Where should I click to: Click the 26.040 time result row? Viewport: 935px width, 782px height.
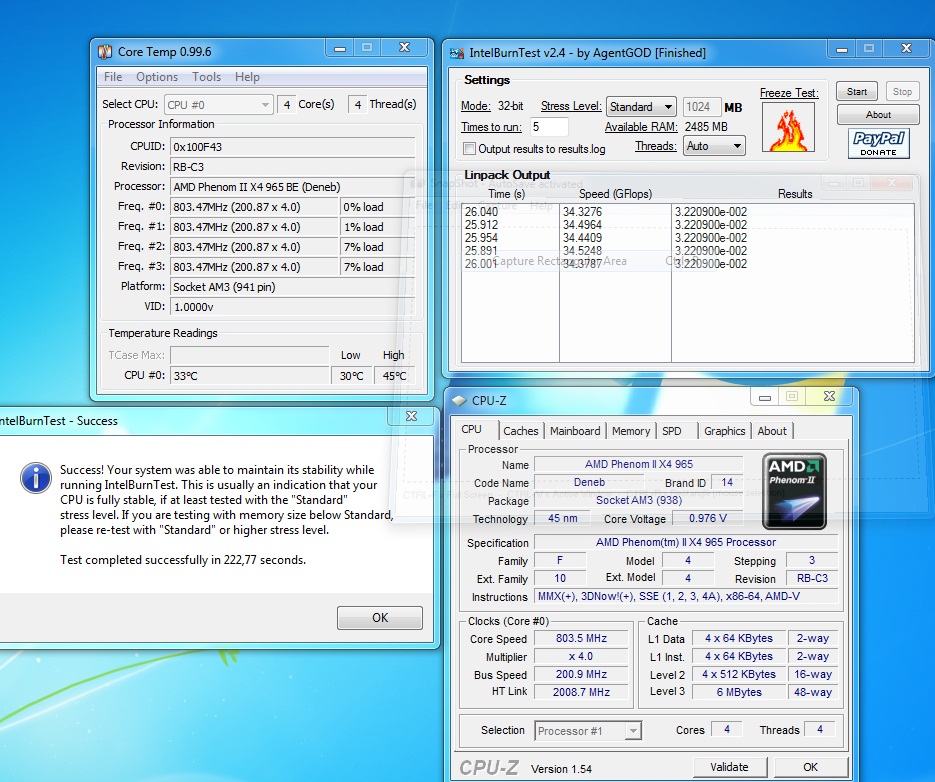[x=481, y=212]
